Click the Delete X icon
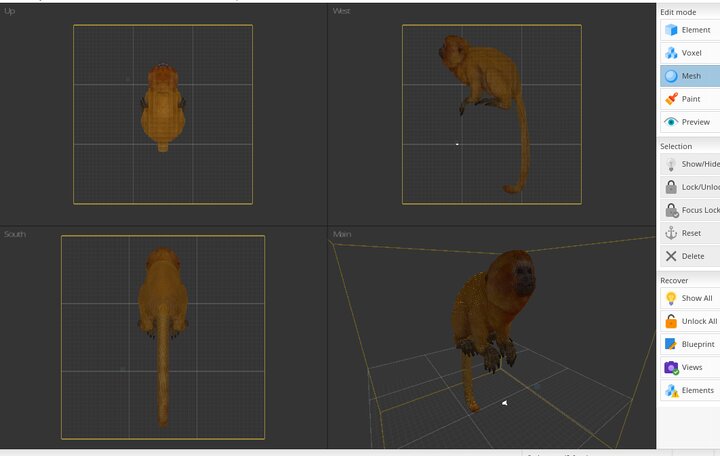The height and width of the screenshot is (456, 720). pos(671,256)
